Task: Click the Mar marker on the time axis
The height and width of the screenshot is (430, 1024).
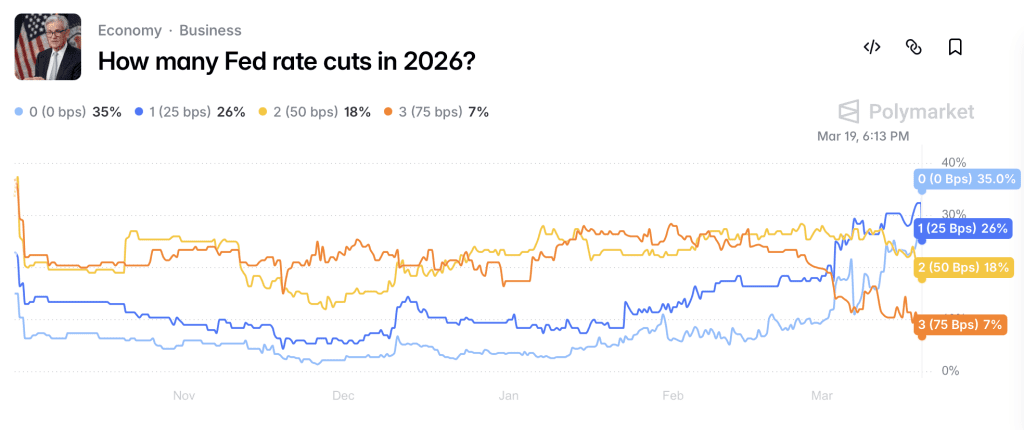Action: point(821,395)
